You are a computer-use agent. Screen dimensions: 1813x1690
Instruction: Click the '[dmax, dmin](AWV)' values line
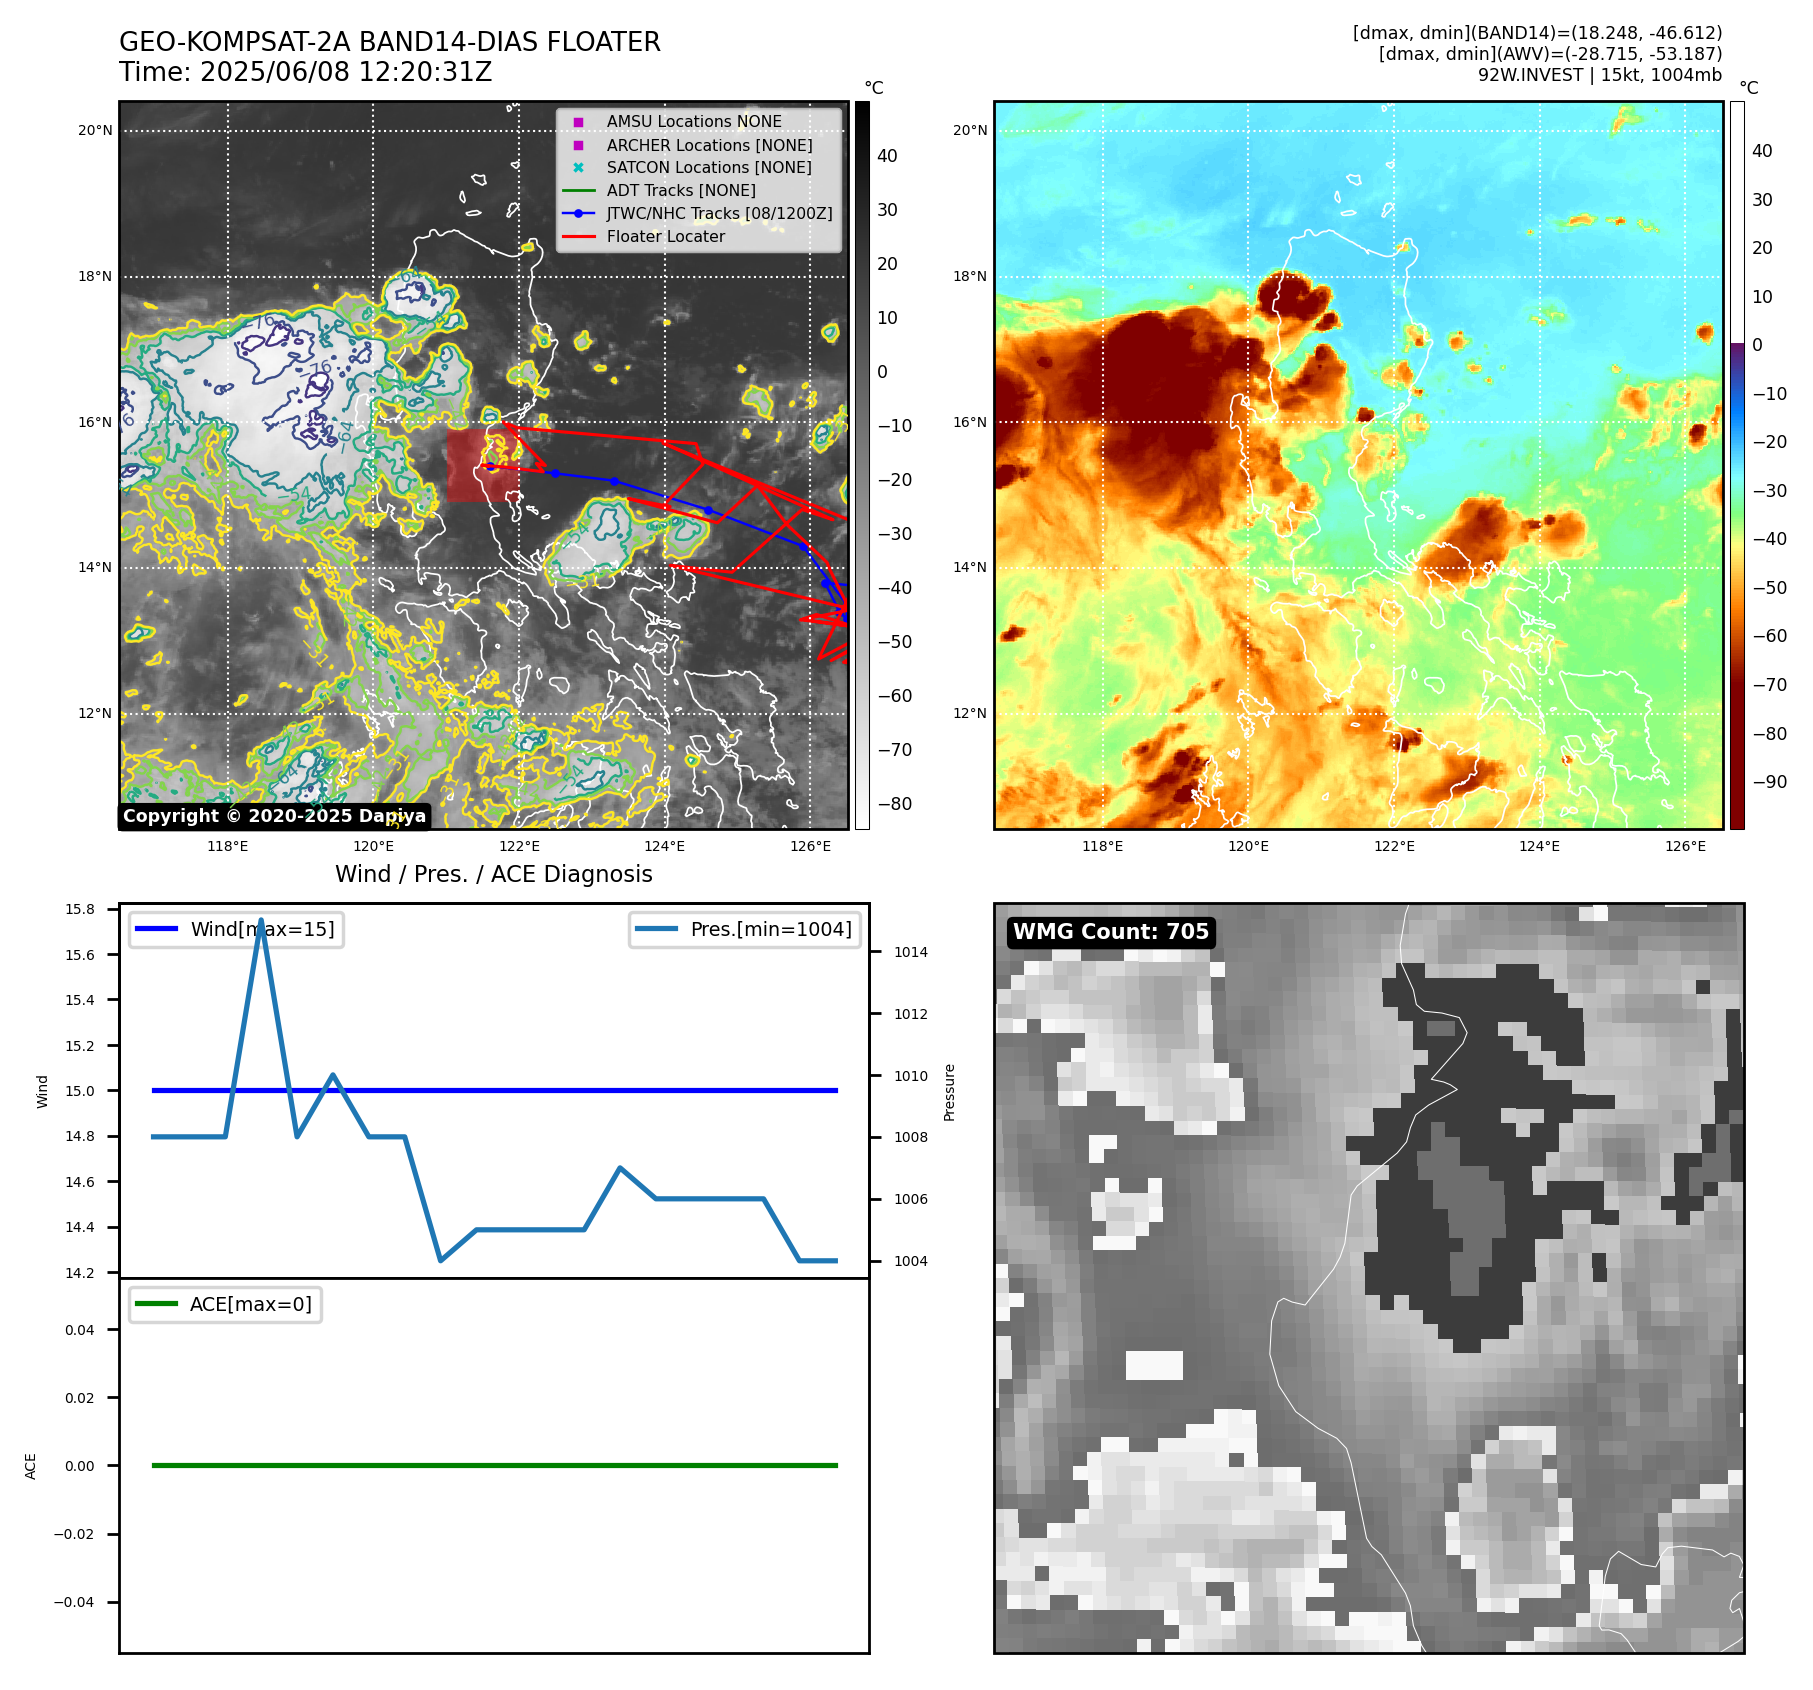[x=1551, y=54]
